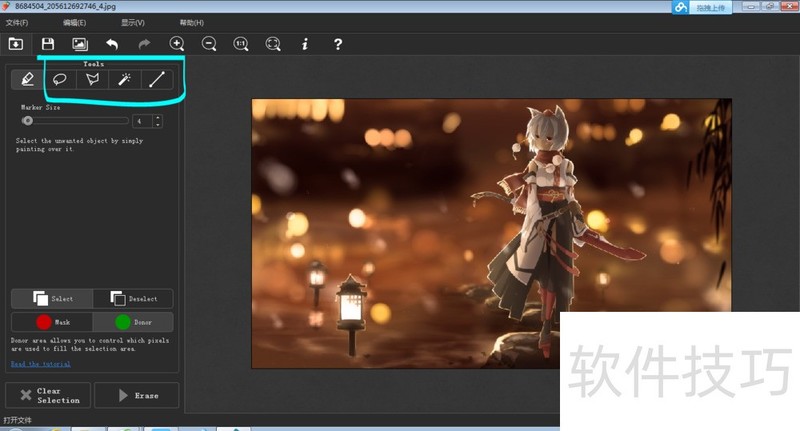Viewport: 800px width, 431px height.
Task: Click the fit to window zoom icon
Action: [273, 44]
